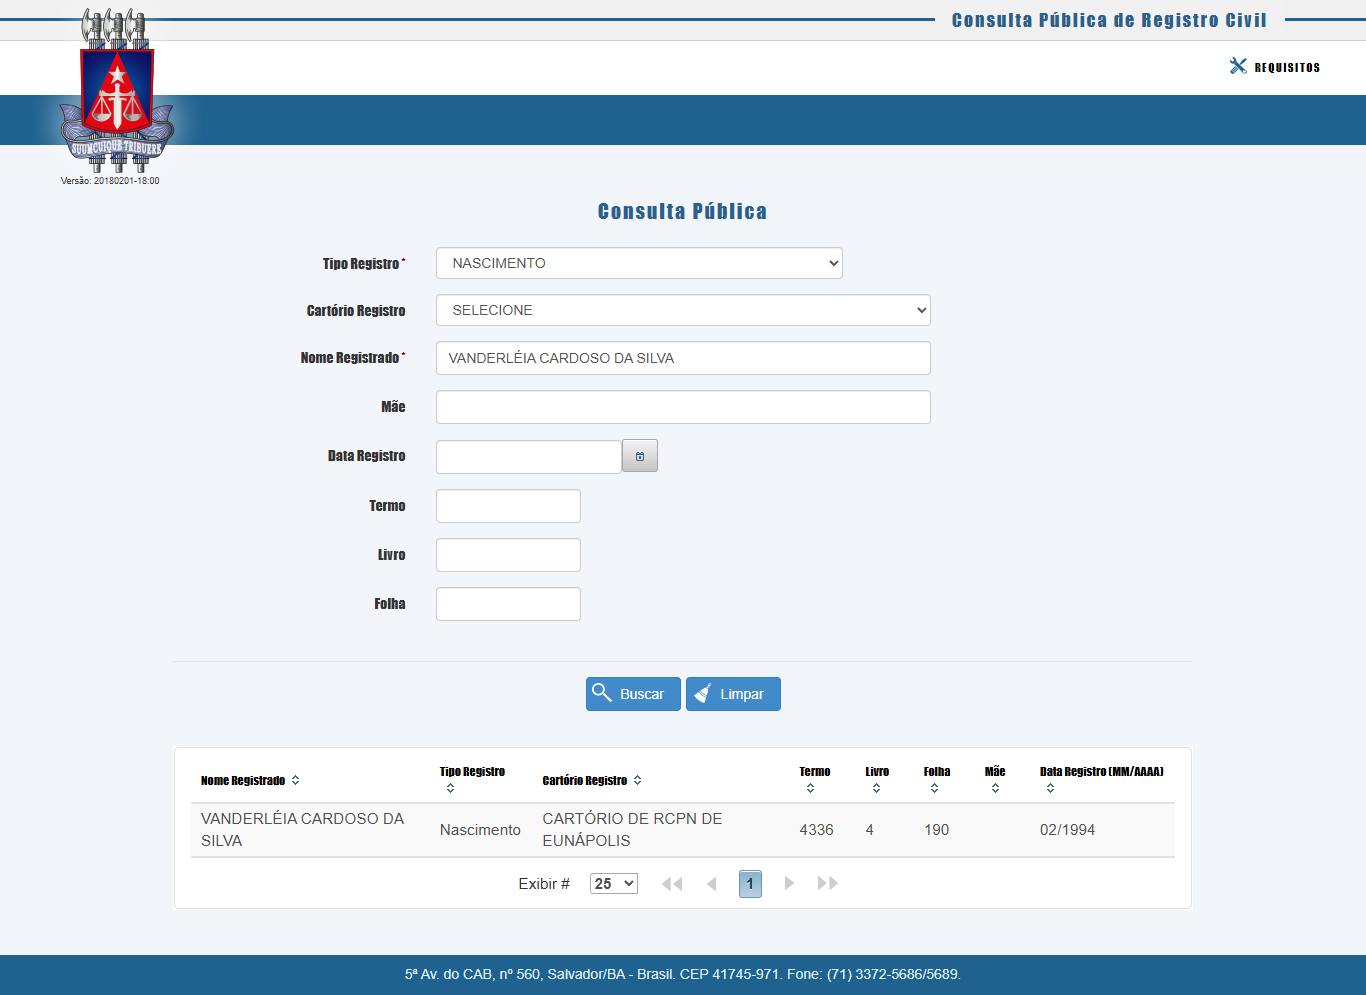Image resolution: width=1366 pixels, height=995 pixels.
Task: Open the calendar date picker icon
Action: pyautogui.click(x=639, y=456)
